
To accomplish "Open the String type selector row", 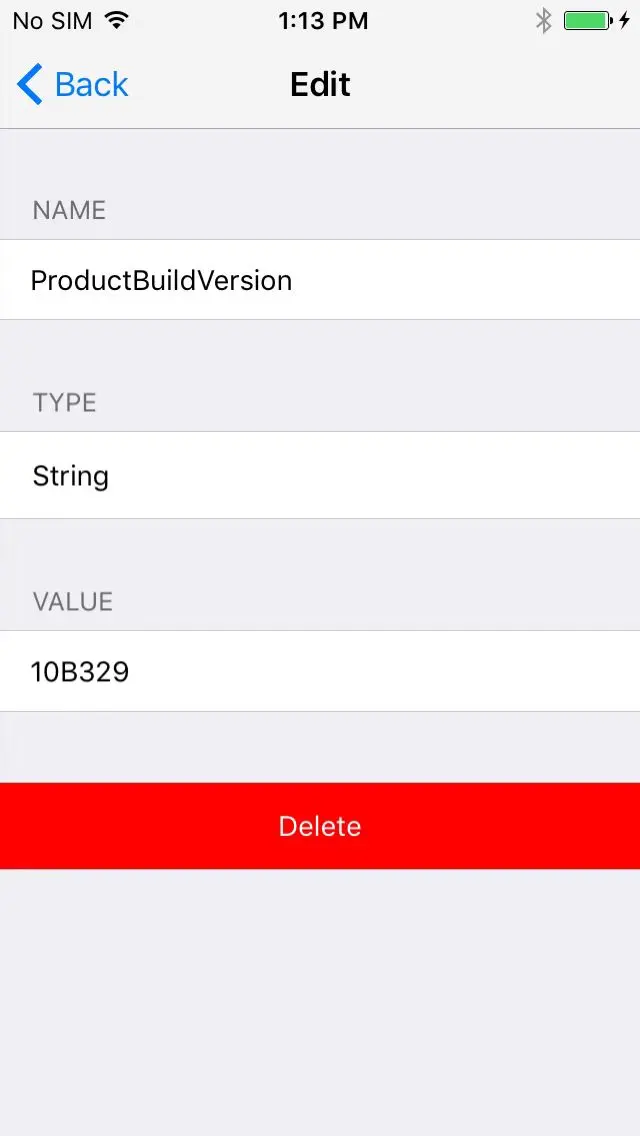I will tap(320, 475).
